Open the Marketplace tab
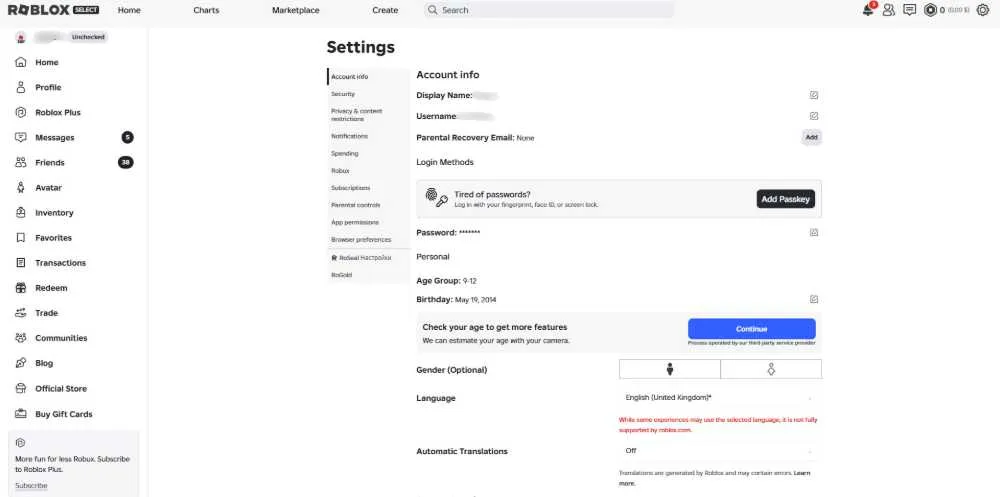 (x=295, y=10)
